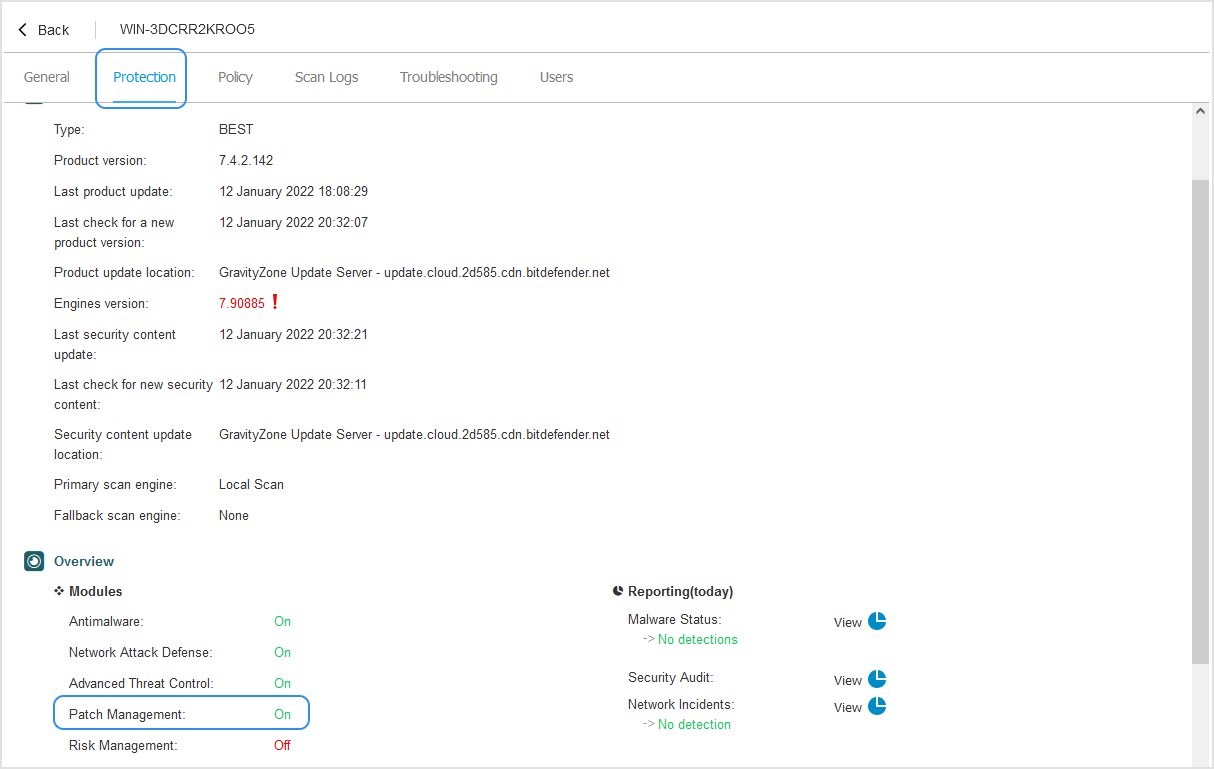The width and height of the screenshot is (1214, 769).
Task: Select the Troubleshooting tab
Action: coord(448,77)
